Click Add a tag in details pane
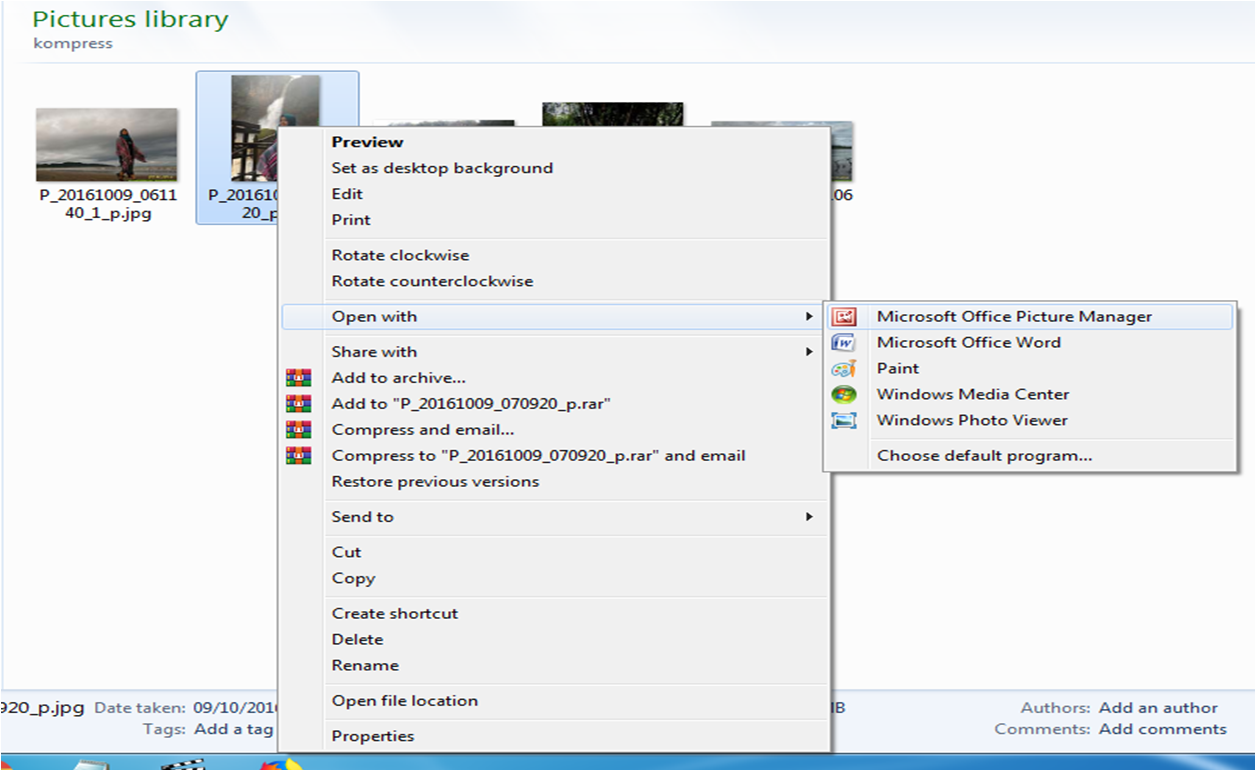The image size is (1256, 771). (x=234, y=729)
